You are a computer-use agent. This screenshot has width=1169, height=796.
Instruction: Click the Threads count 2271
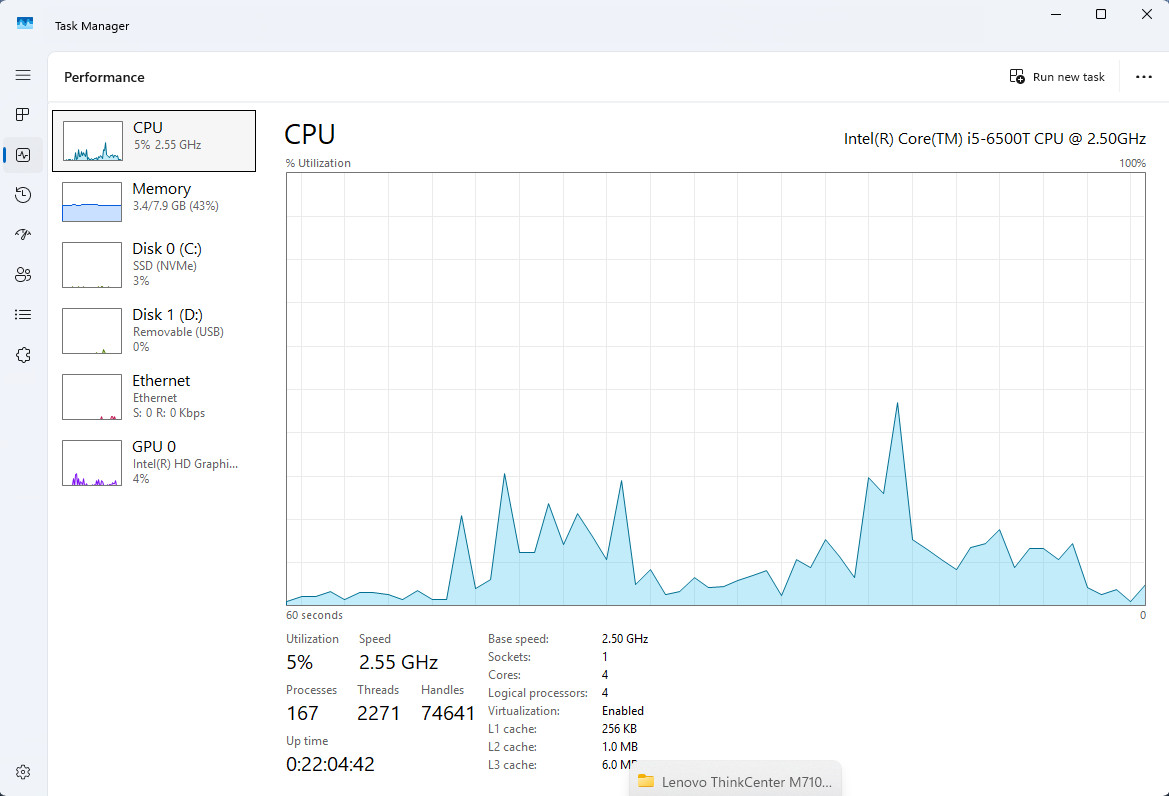pyautogui.click(x=379, y=713)
